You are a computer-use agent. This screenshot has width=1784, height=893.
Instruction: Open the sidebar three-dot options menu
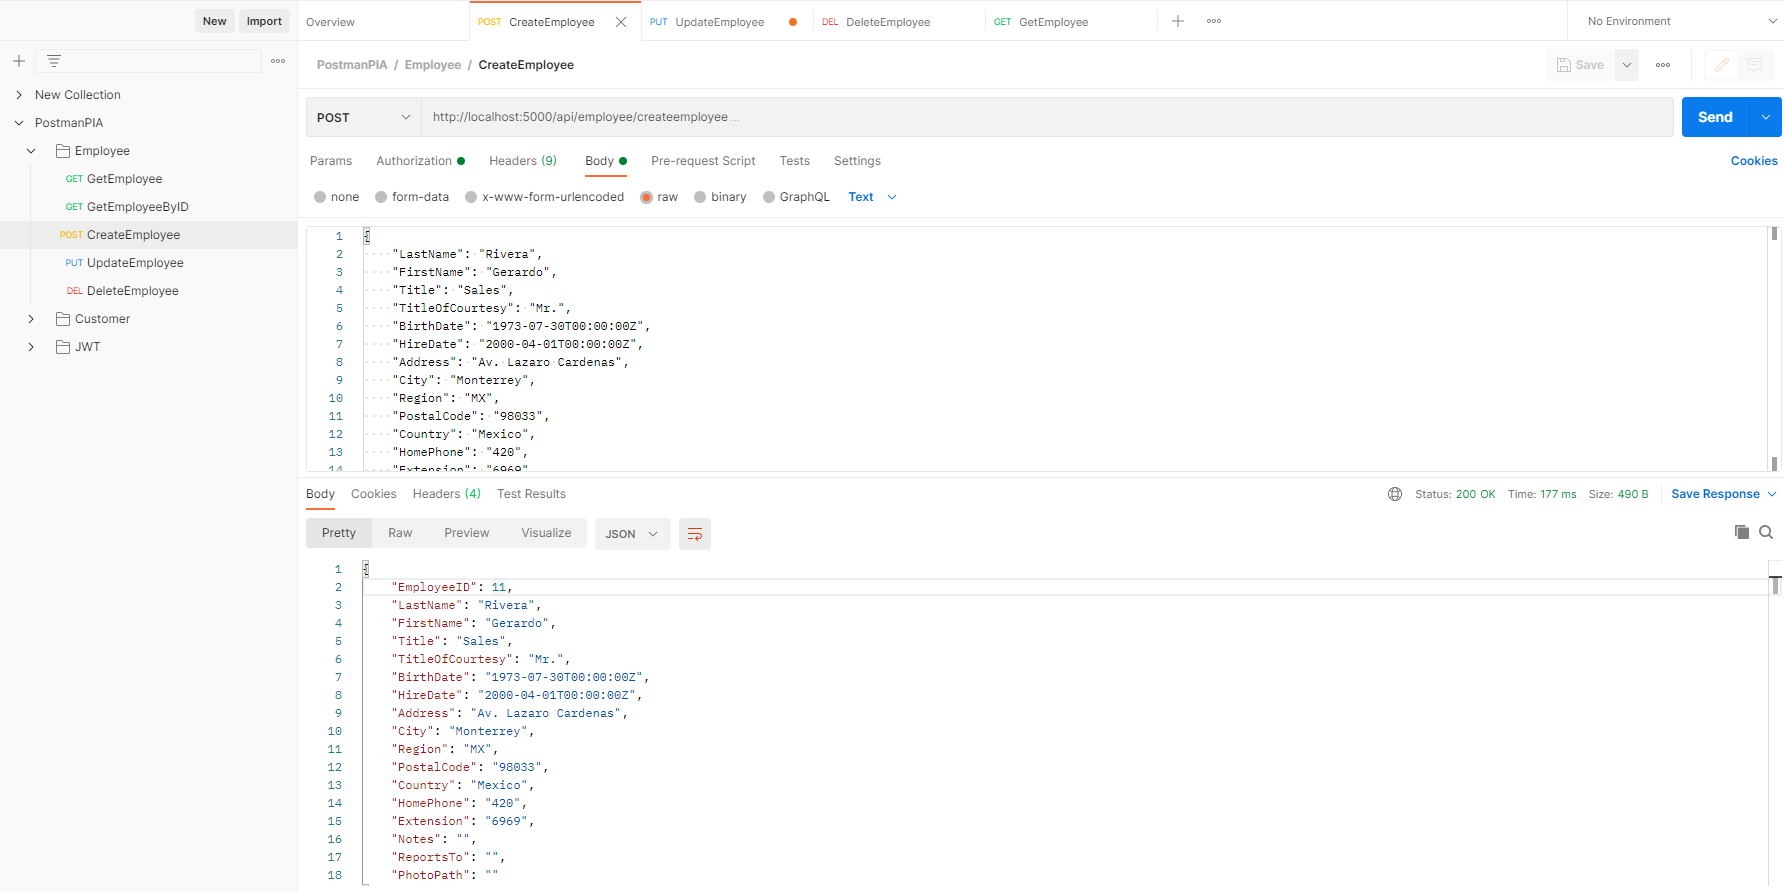coord(278,61)
